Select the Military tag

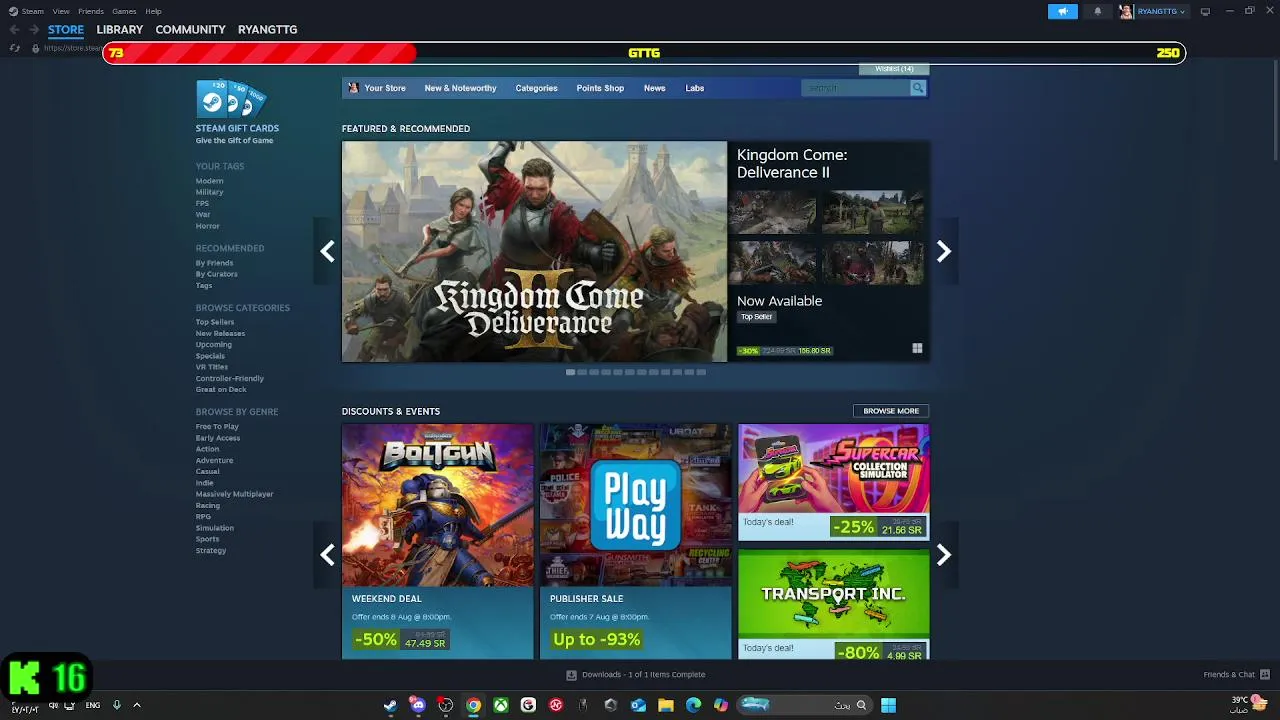click(x=209, y=192)
